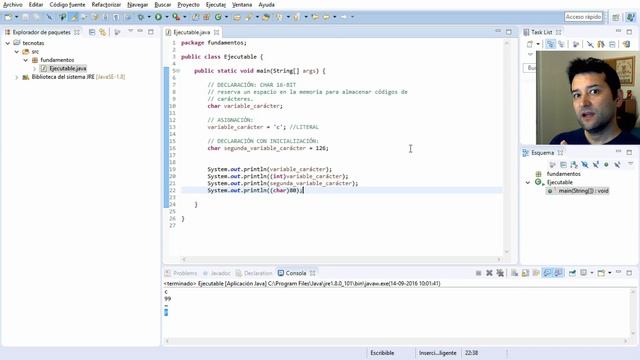Switch to the Declaration tab
This screenshot has height=360, width=640.
coord(254,273)
